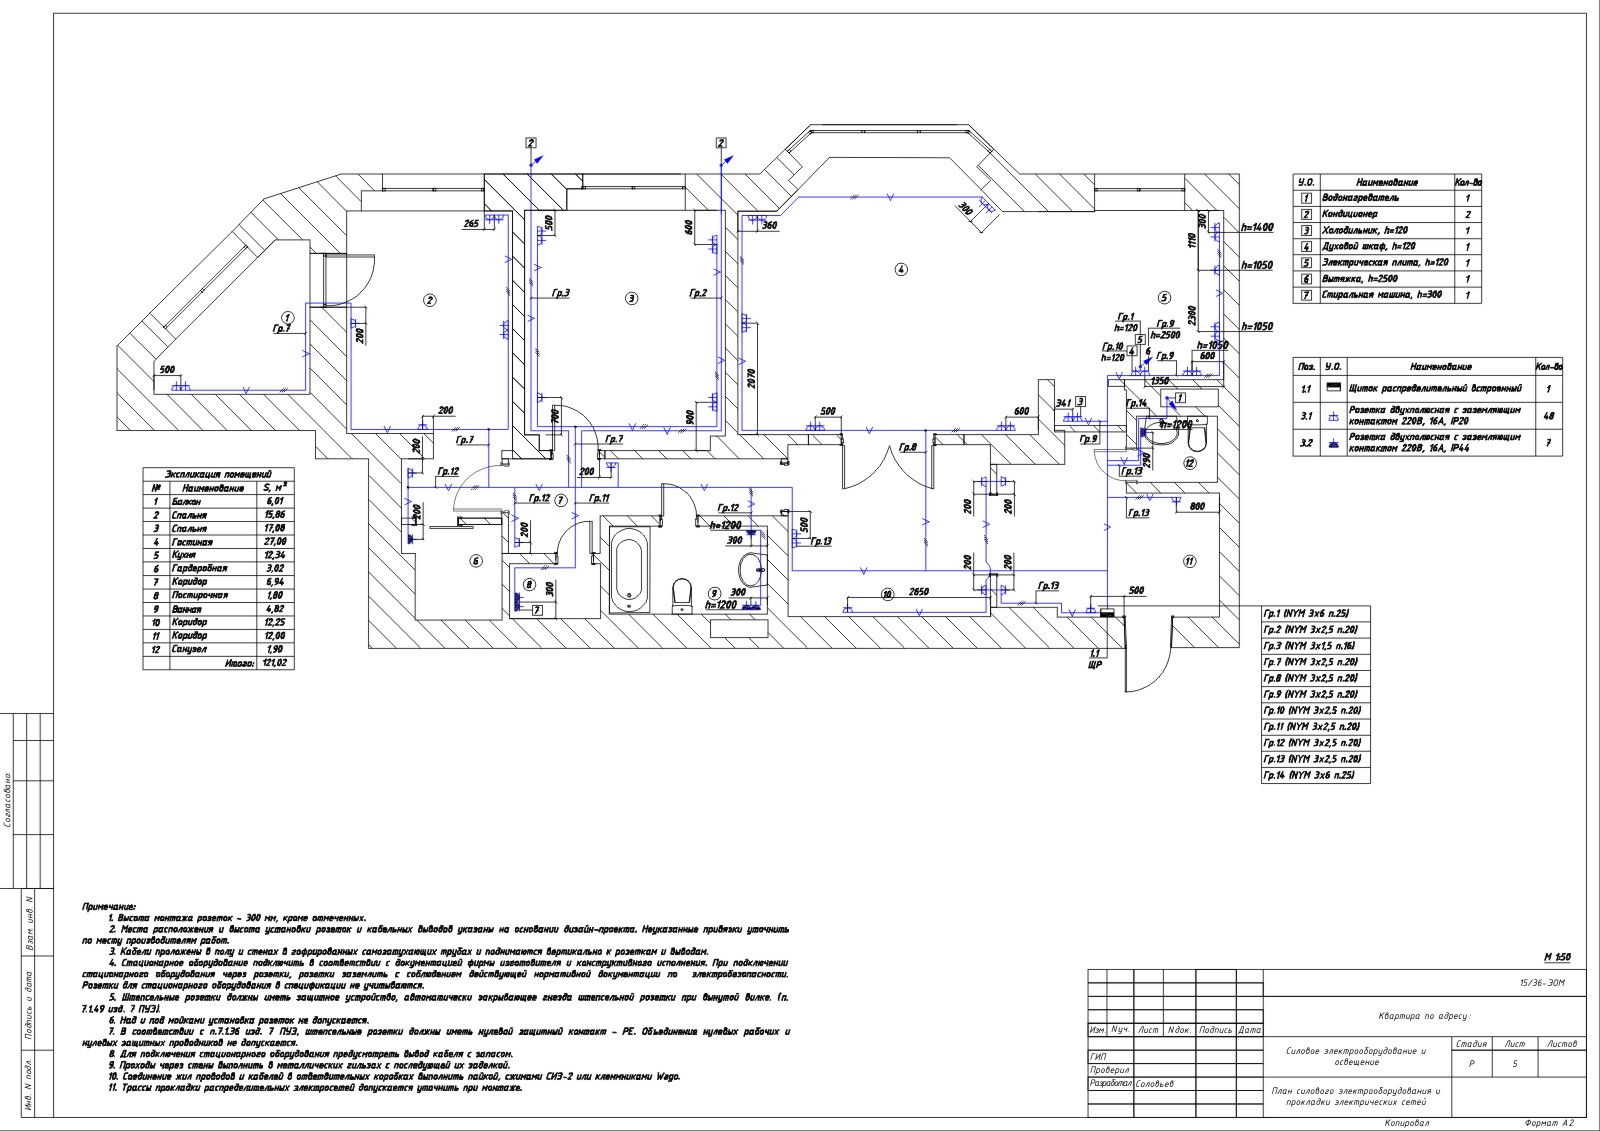Click 'Щиток распределительный встроенный' specification row

click(1435, 388)
